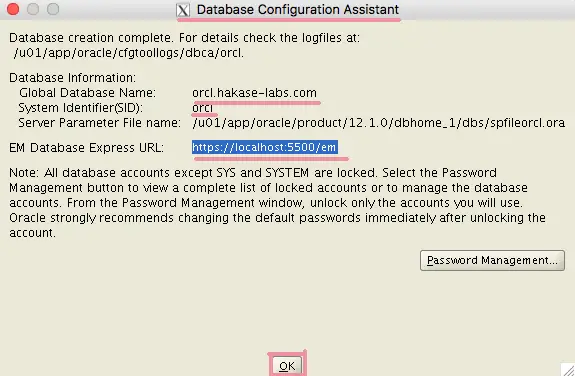Viewport: 575px width, 376px height.
Task: Click the System Identifier(SID) label
Action: pyautogui.click(x=81, y=108)
